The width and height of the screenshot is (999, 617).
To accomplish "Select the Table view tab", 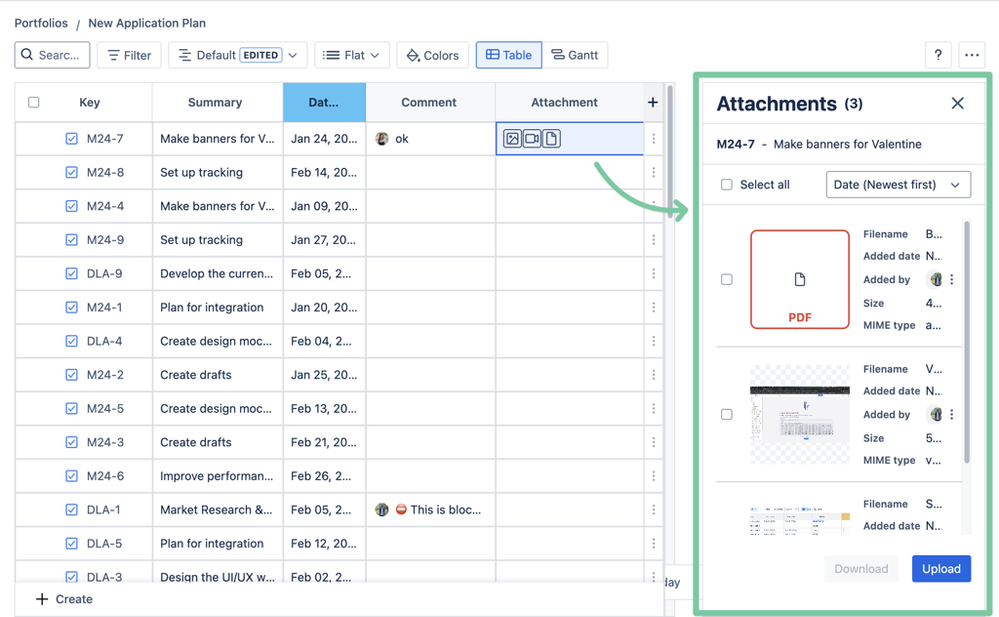I will (508, 55).
